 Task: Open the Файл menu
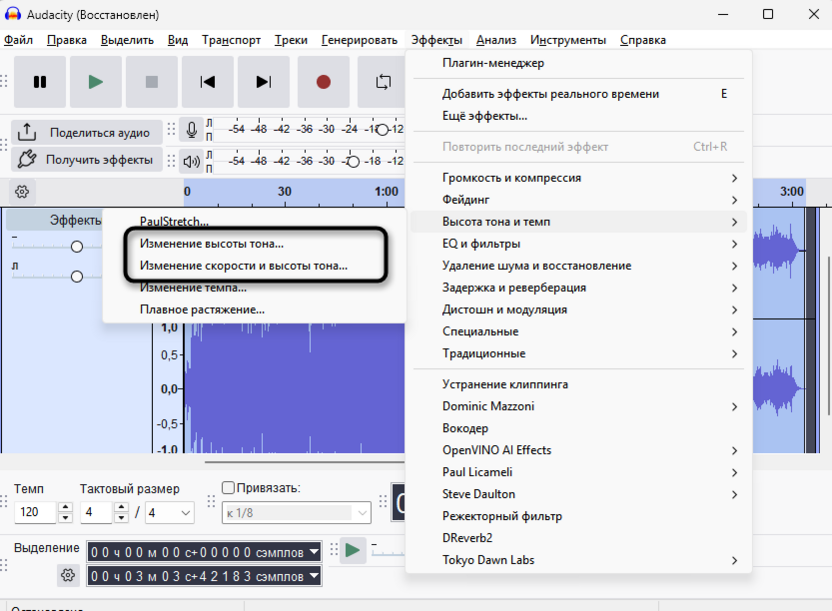pyautogui.click(x=19, y=40)
